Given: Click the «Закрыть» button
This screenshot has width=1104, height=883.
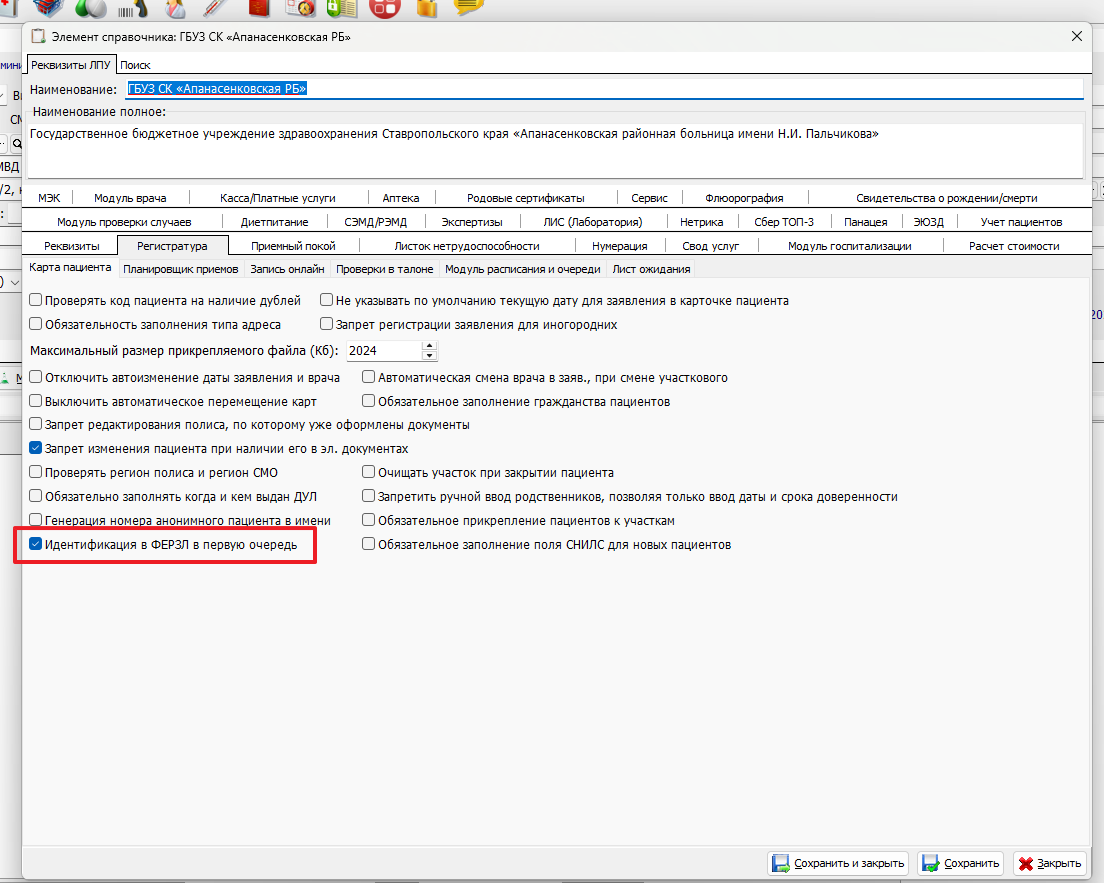Looking at the screenshot, I should [x=1050, y=863].
